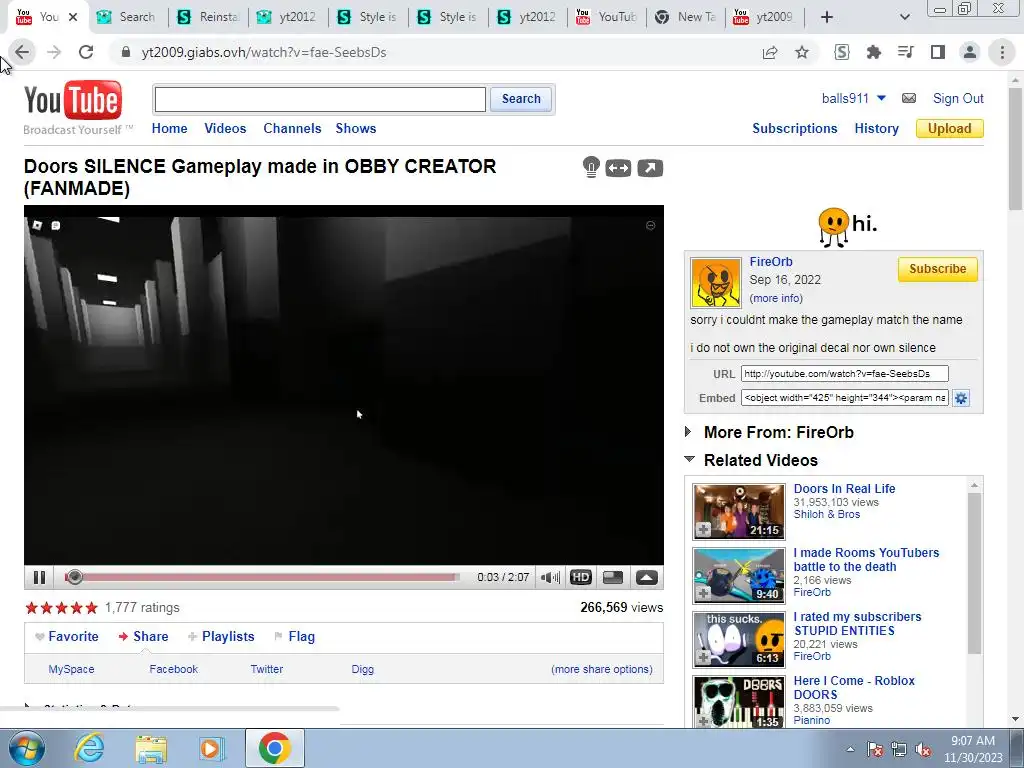
Task: Click the pop-up arrow button in player
Action: (x=647, y=577)
